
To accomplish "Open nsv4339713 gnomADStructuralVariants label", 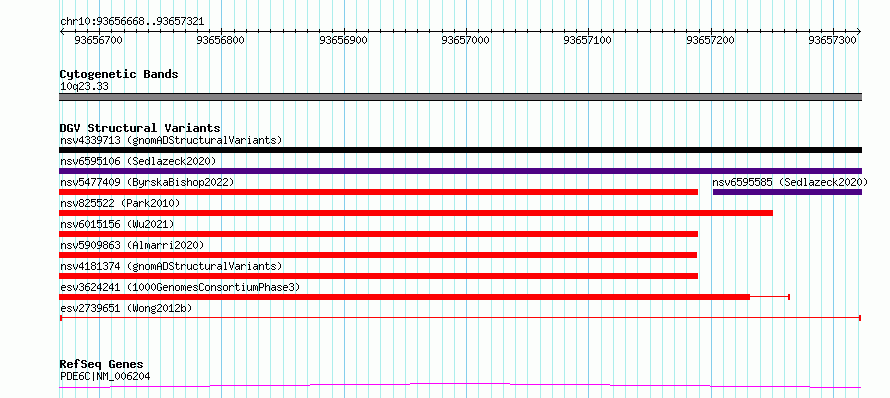I will (171, 140).
